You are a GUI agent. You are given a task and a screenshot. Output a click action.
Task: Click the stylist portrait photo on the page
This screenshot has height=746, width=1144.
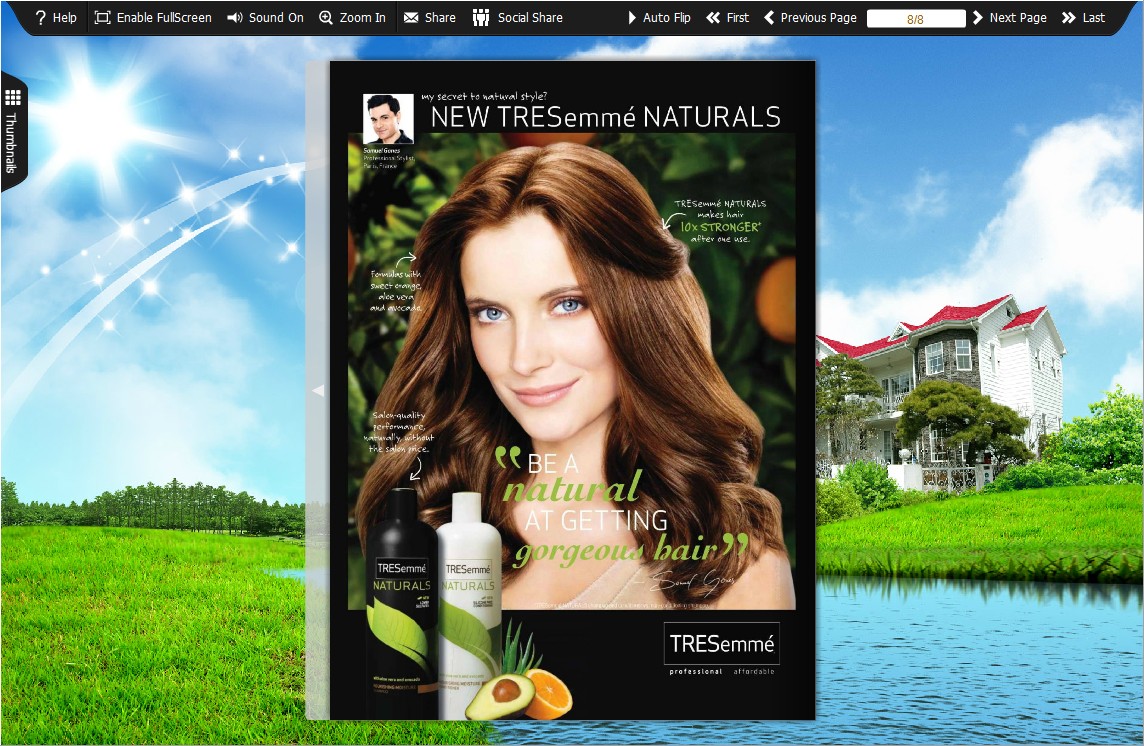(x=388, y=119)
